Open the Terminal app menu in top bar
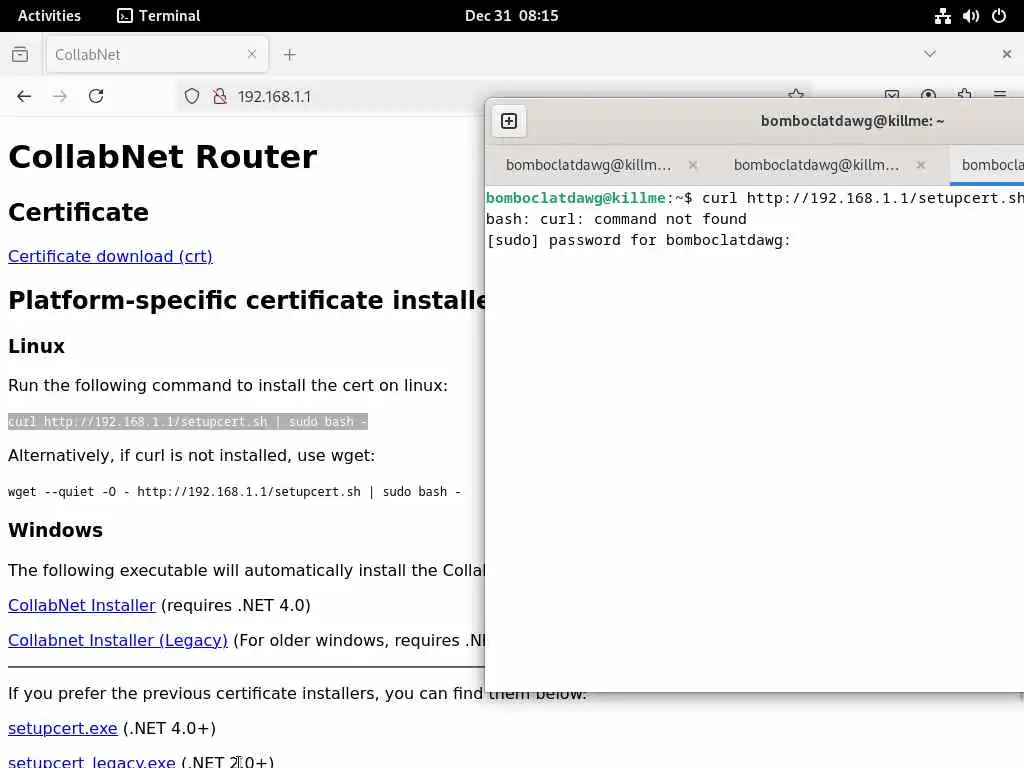This screenshot has height=768, width=1024. pyautogui.click(x=159, y=16)
